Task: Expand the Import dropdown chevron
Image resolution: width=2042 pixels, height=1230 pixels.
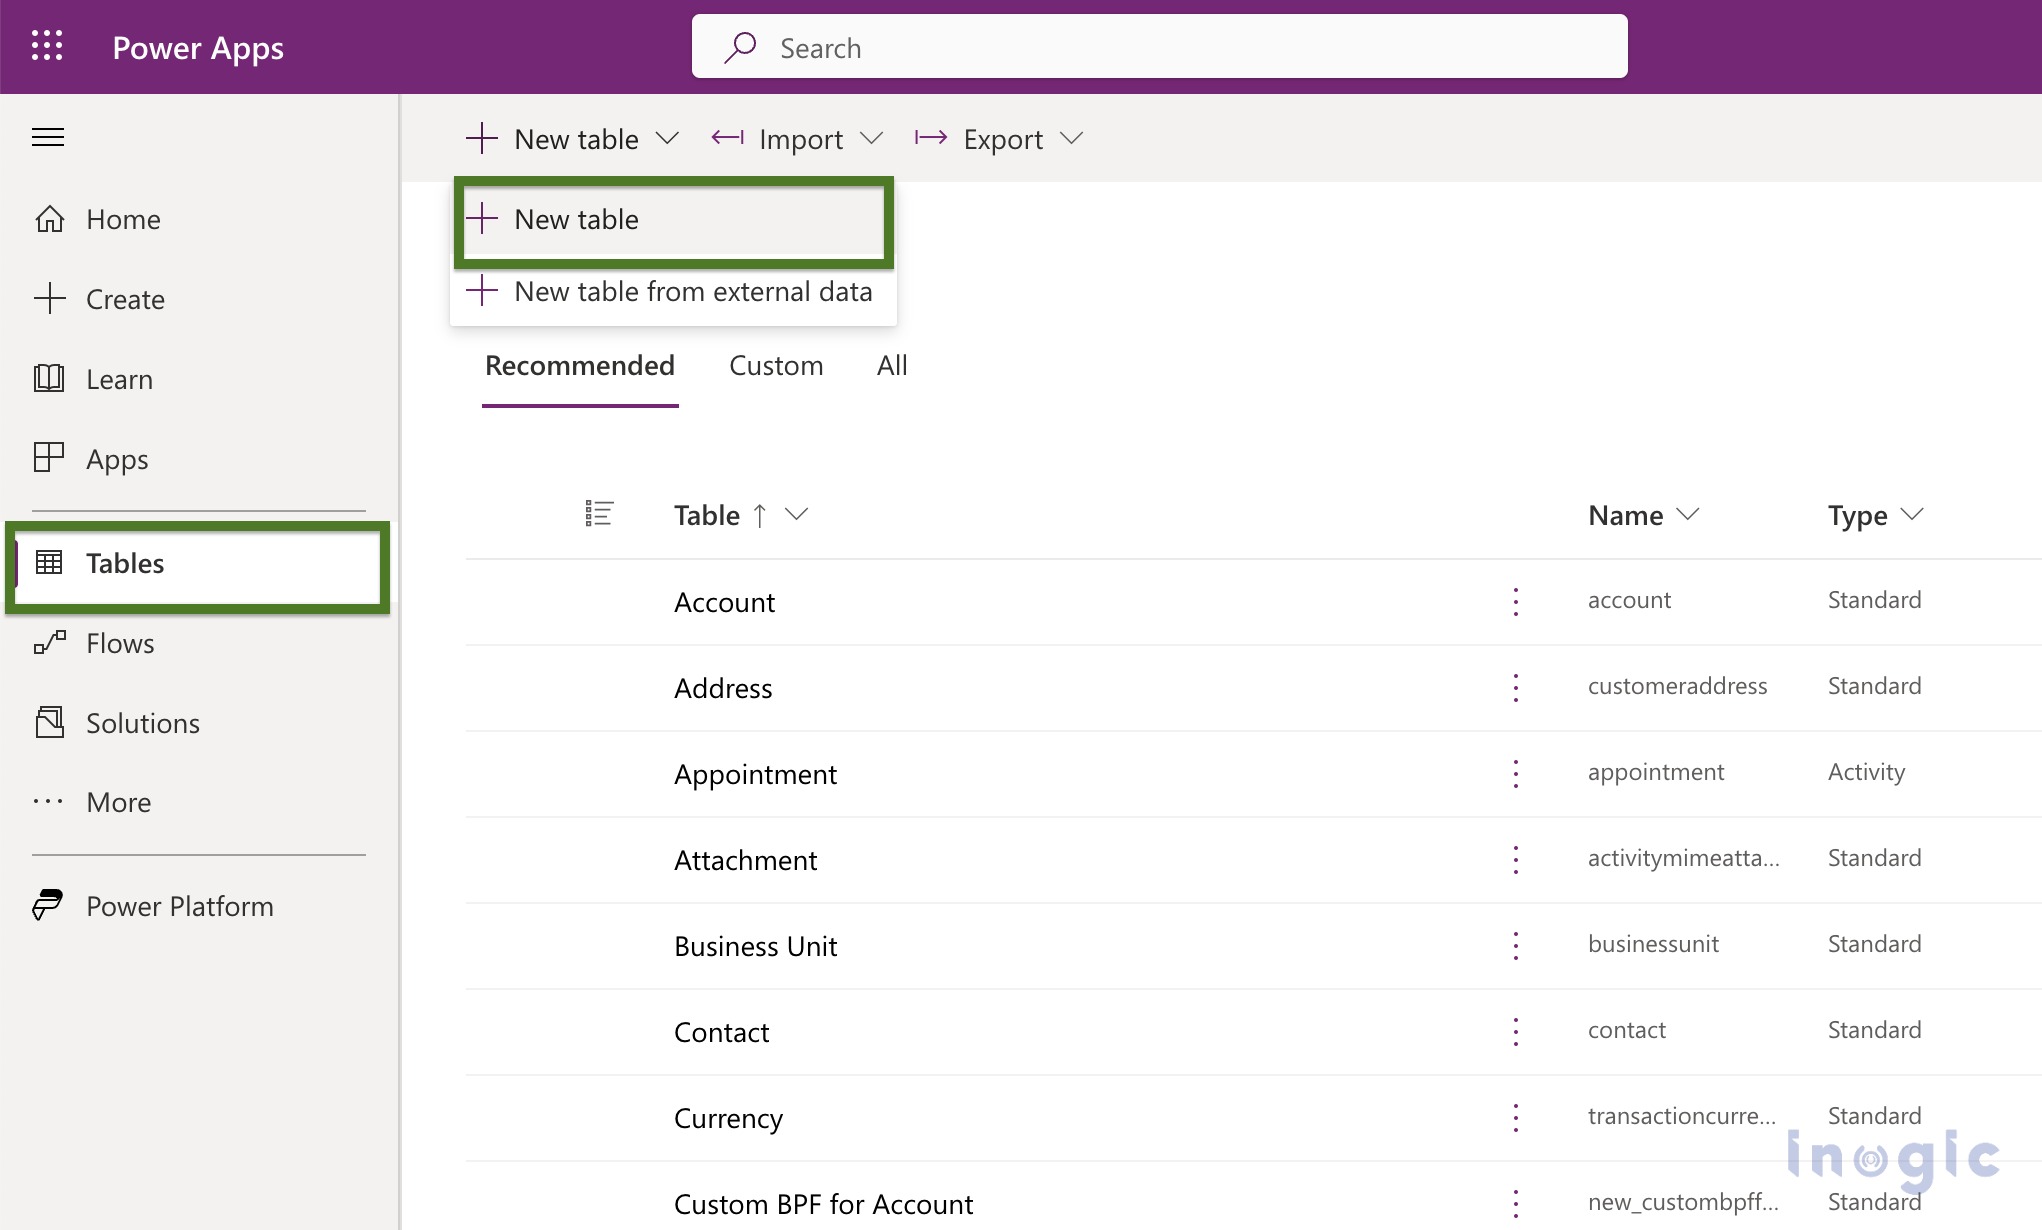Action: click(871, 138)
